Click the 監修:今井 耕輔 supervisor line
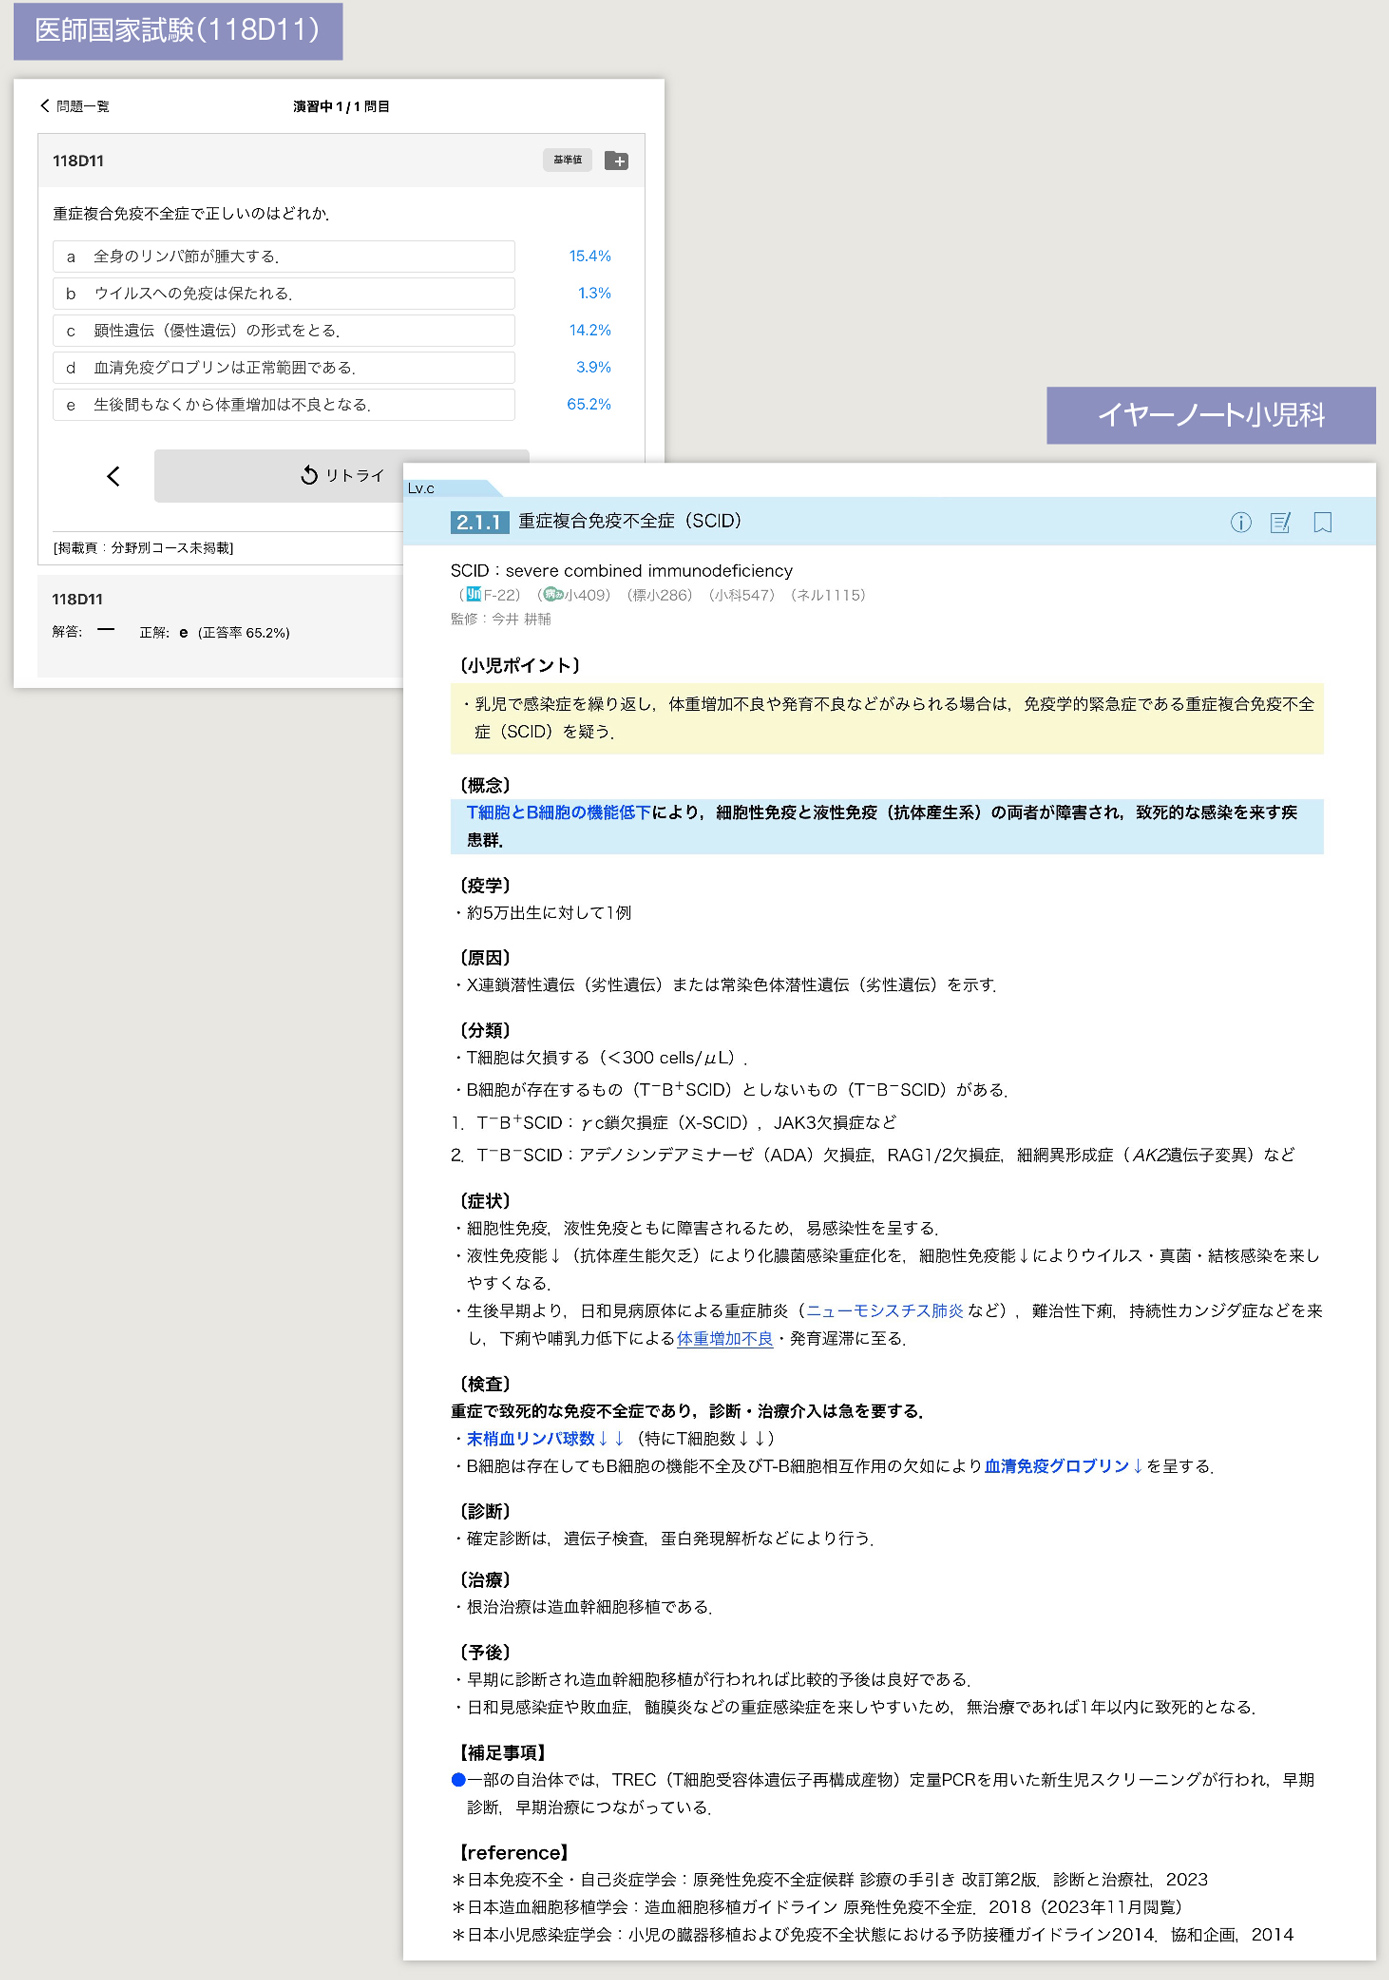This screenshot has width=1389, height=1980. 501,620
